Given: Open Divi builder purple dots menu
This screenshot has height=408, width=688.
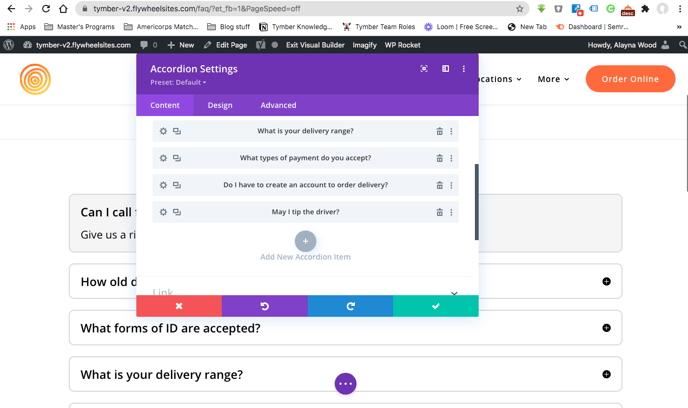Looking at the screenshot, I should coord(345,384).
